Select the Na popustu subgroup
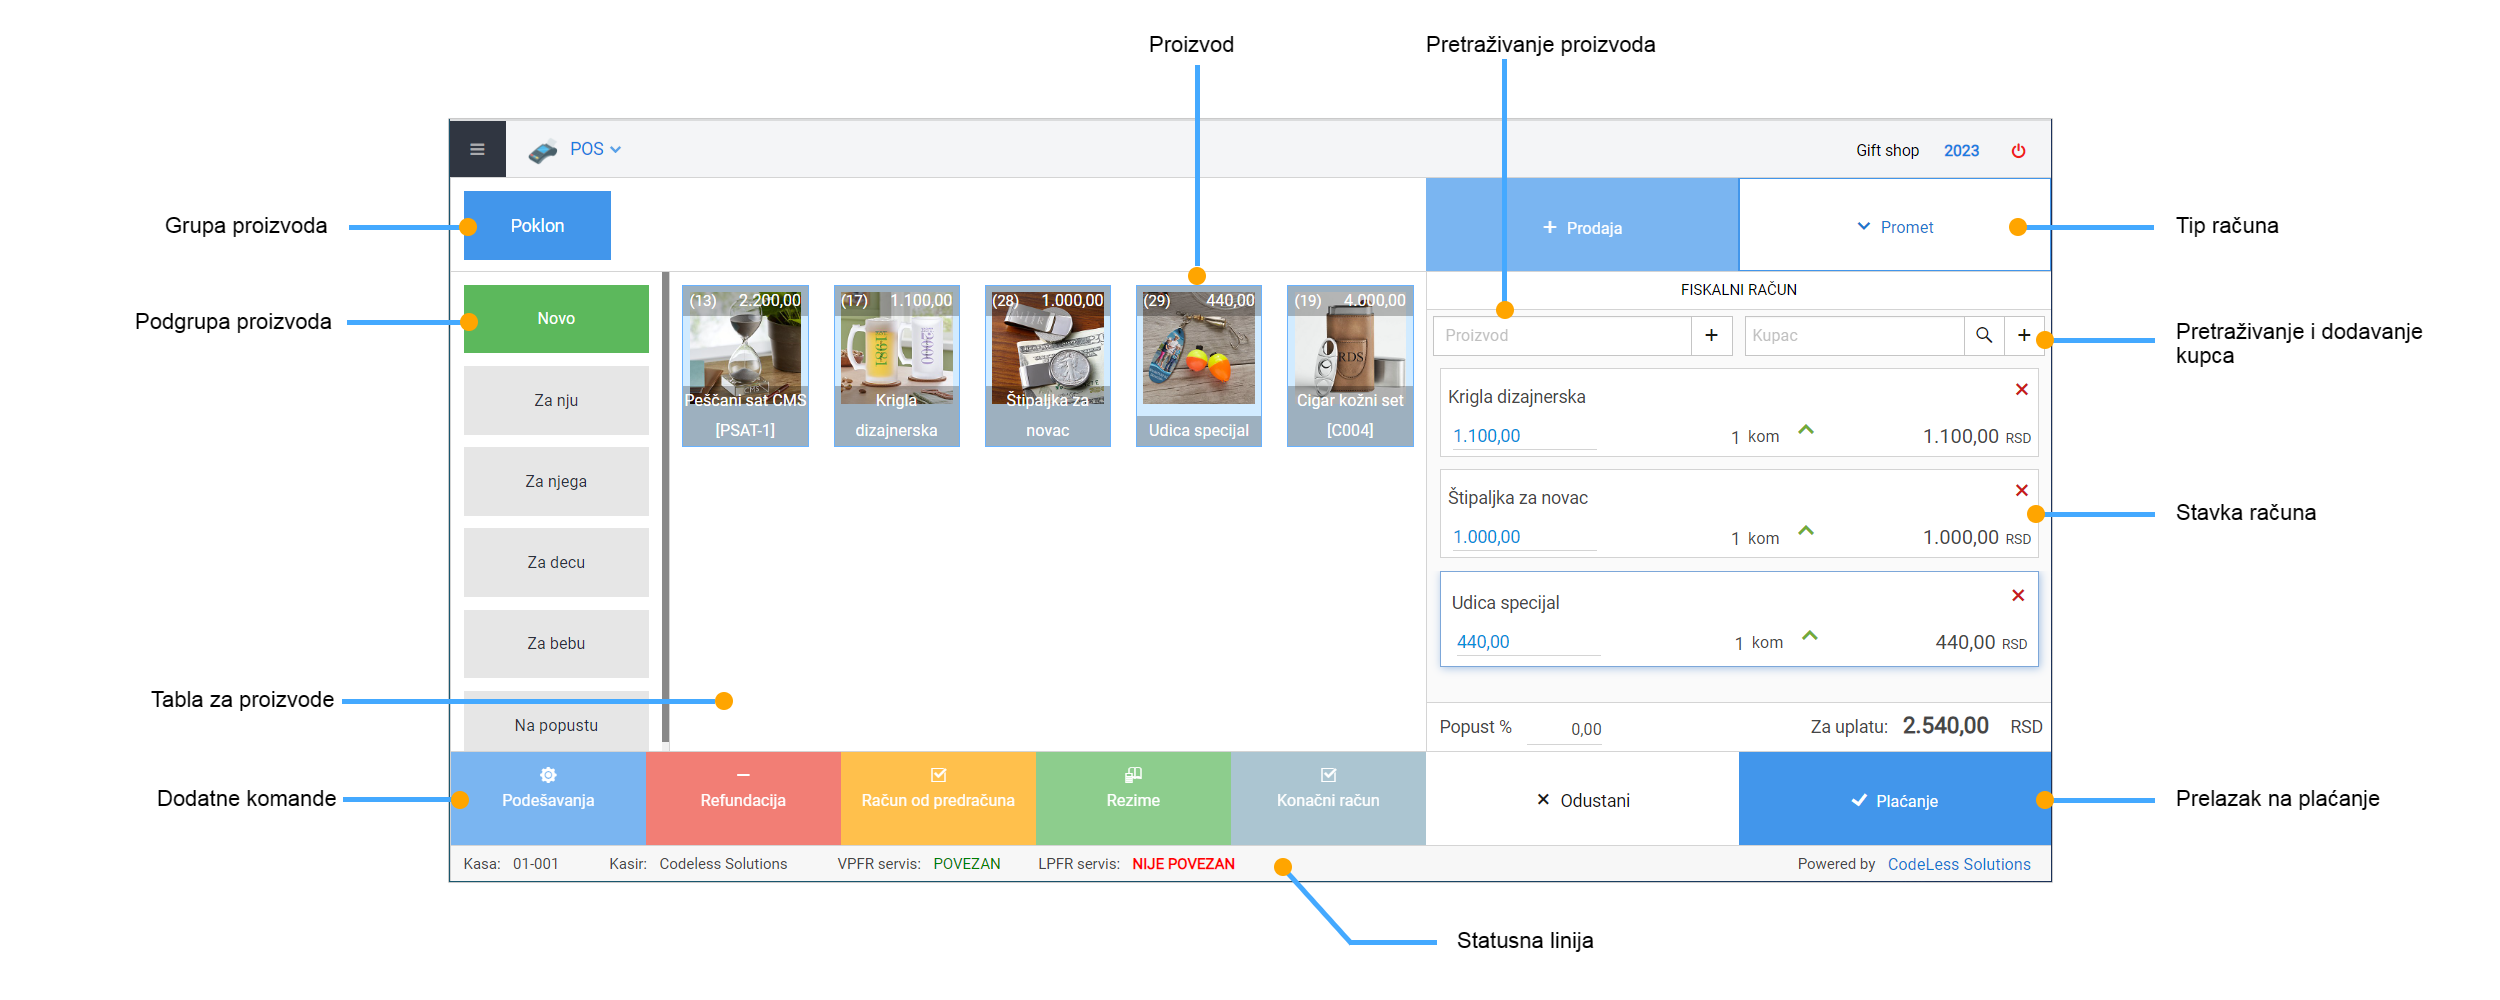The height and width of the screenshot is (1000, 2500). point(556,722)
